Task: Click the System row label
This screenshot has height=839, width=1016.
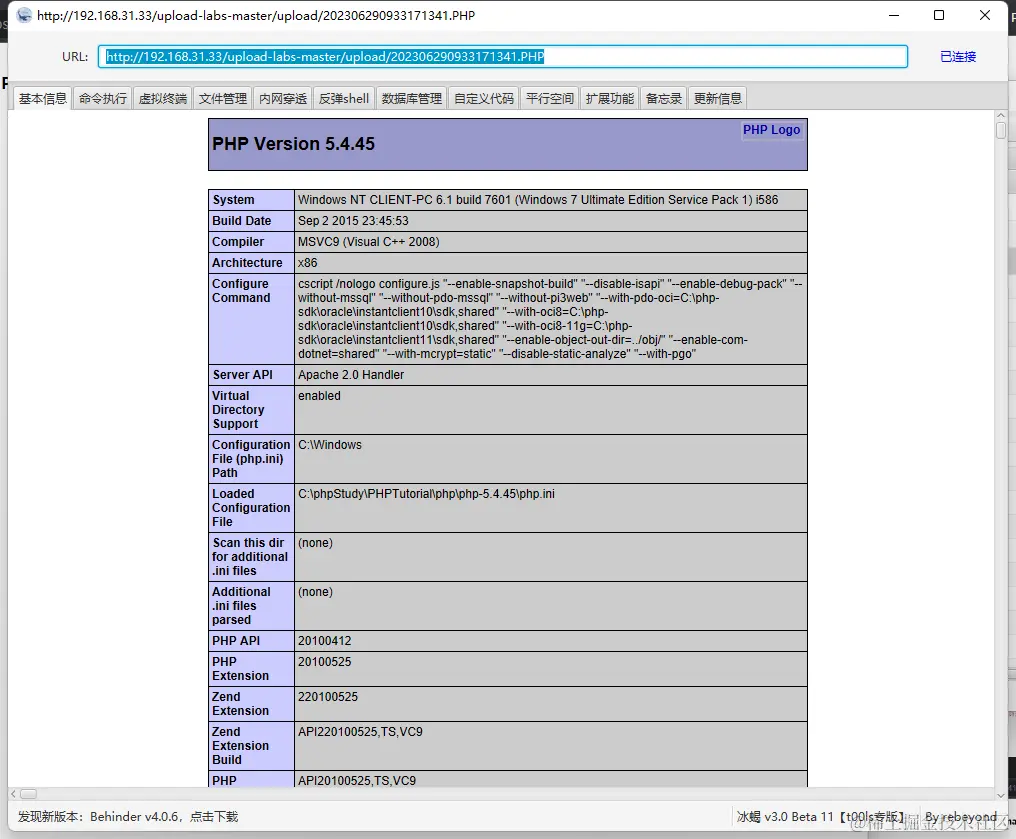Action: [x=233, y=200]
